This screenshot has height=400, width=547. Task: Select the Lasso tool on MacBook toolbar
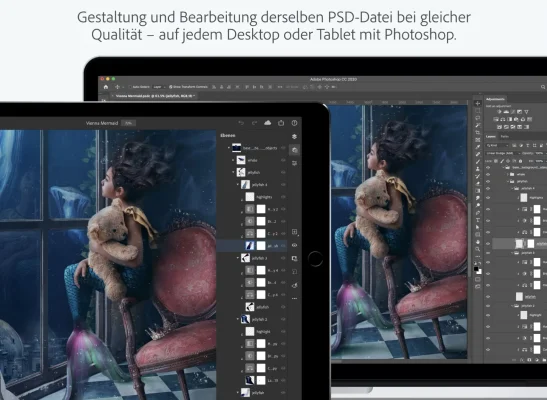(x=478, y=118)
